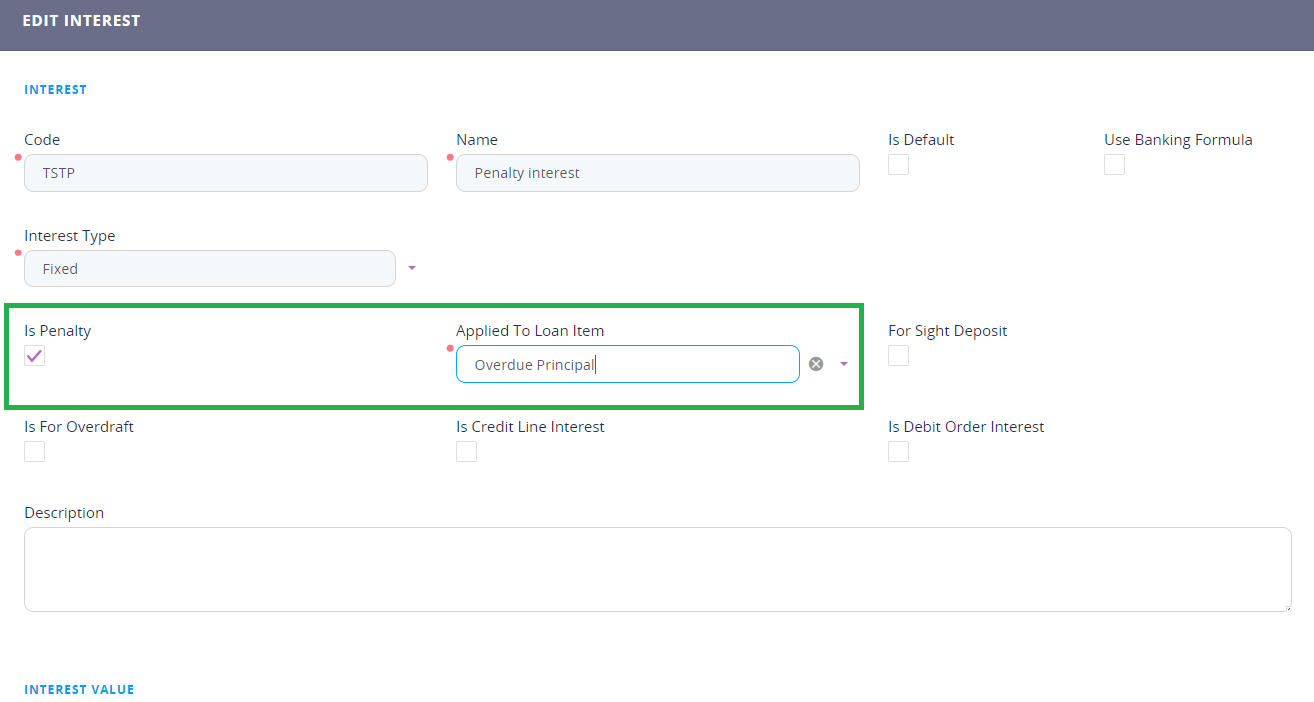Click the INTEREST section heading
The height and width of the screenshot is (702, 1314).
(56, 90)
